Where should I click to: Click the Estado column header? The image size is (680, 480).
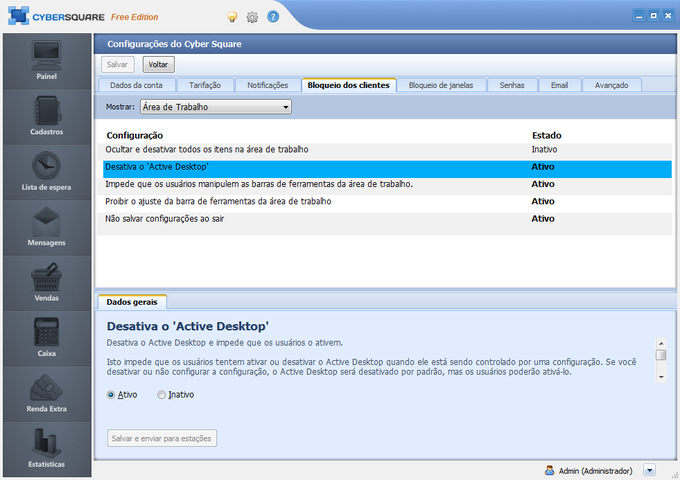pyautogui.click(x=546, y=136)
